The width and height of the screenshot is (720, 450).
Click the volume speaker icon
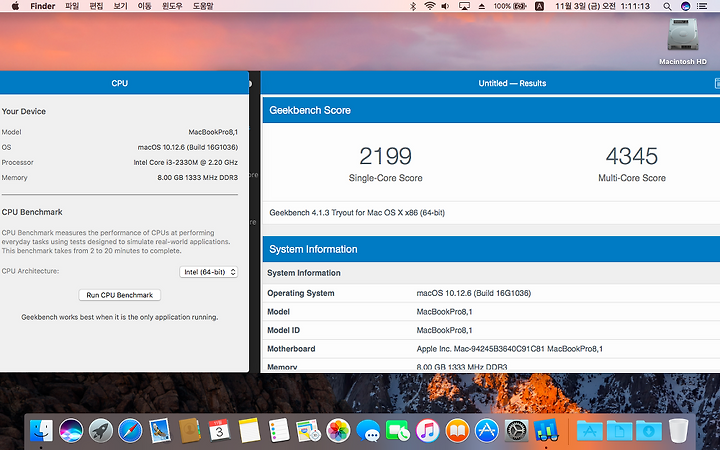(445, 6)
